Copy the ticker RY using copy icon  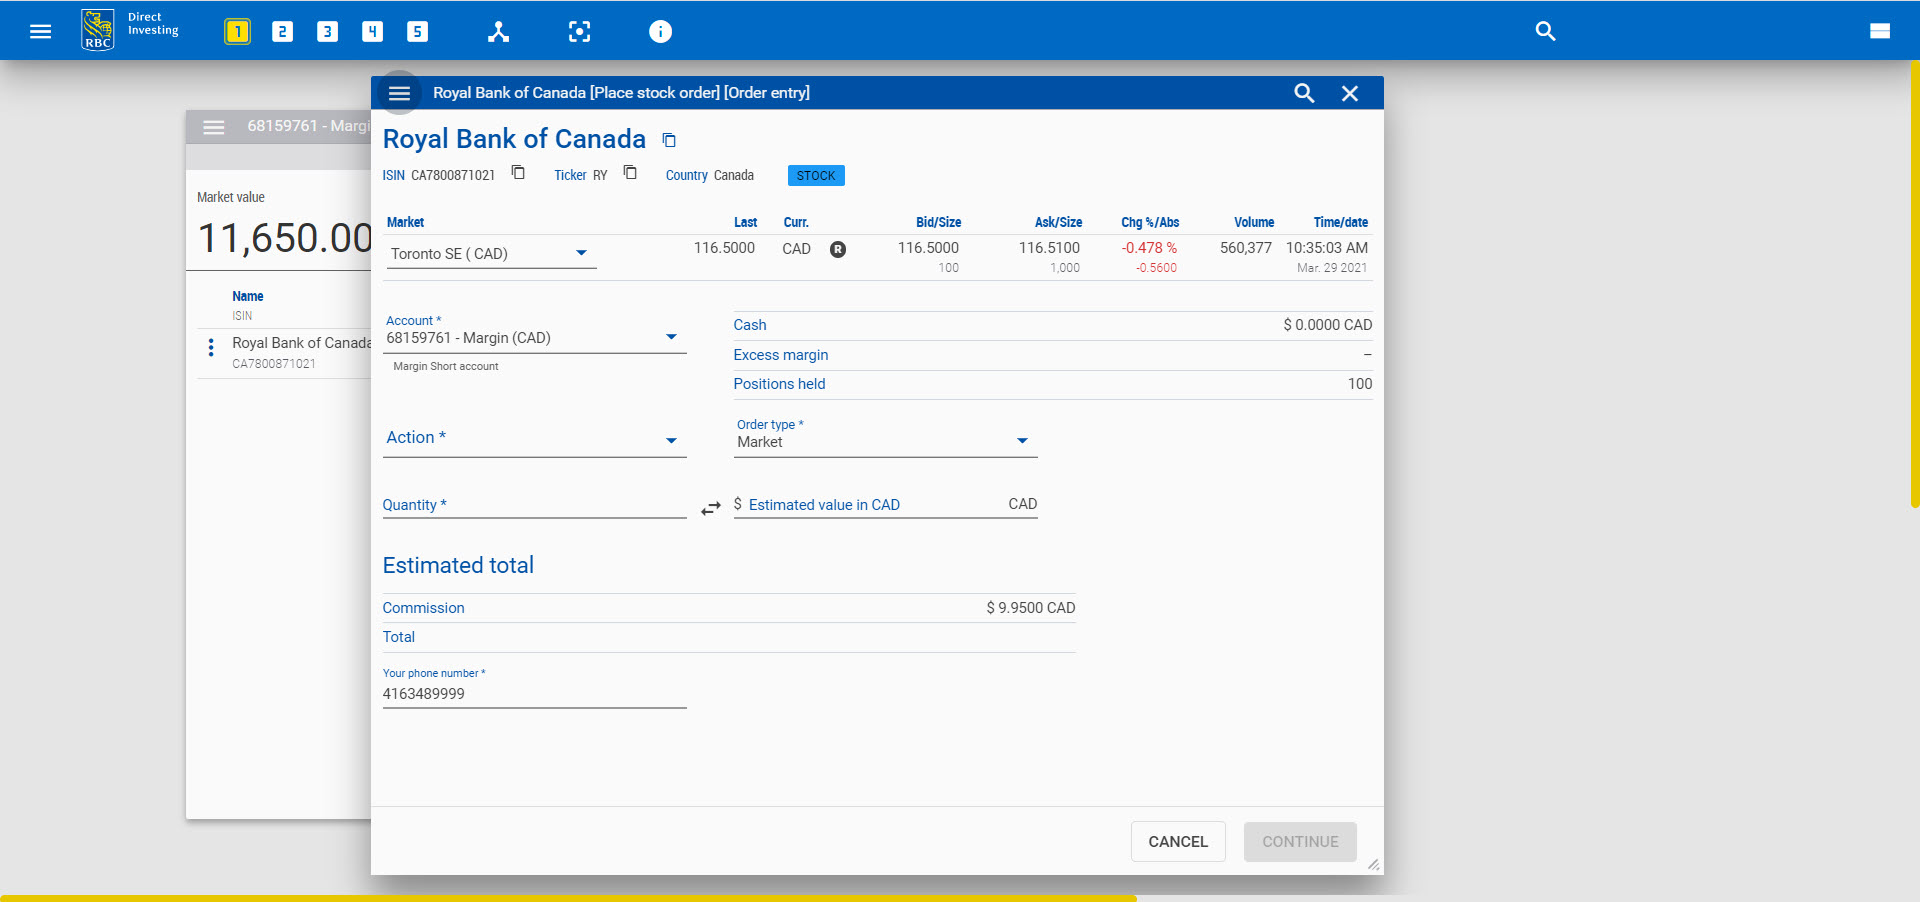[631, 172]
